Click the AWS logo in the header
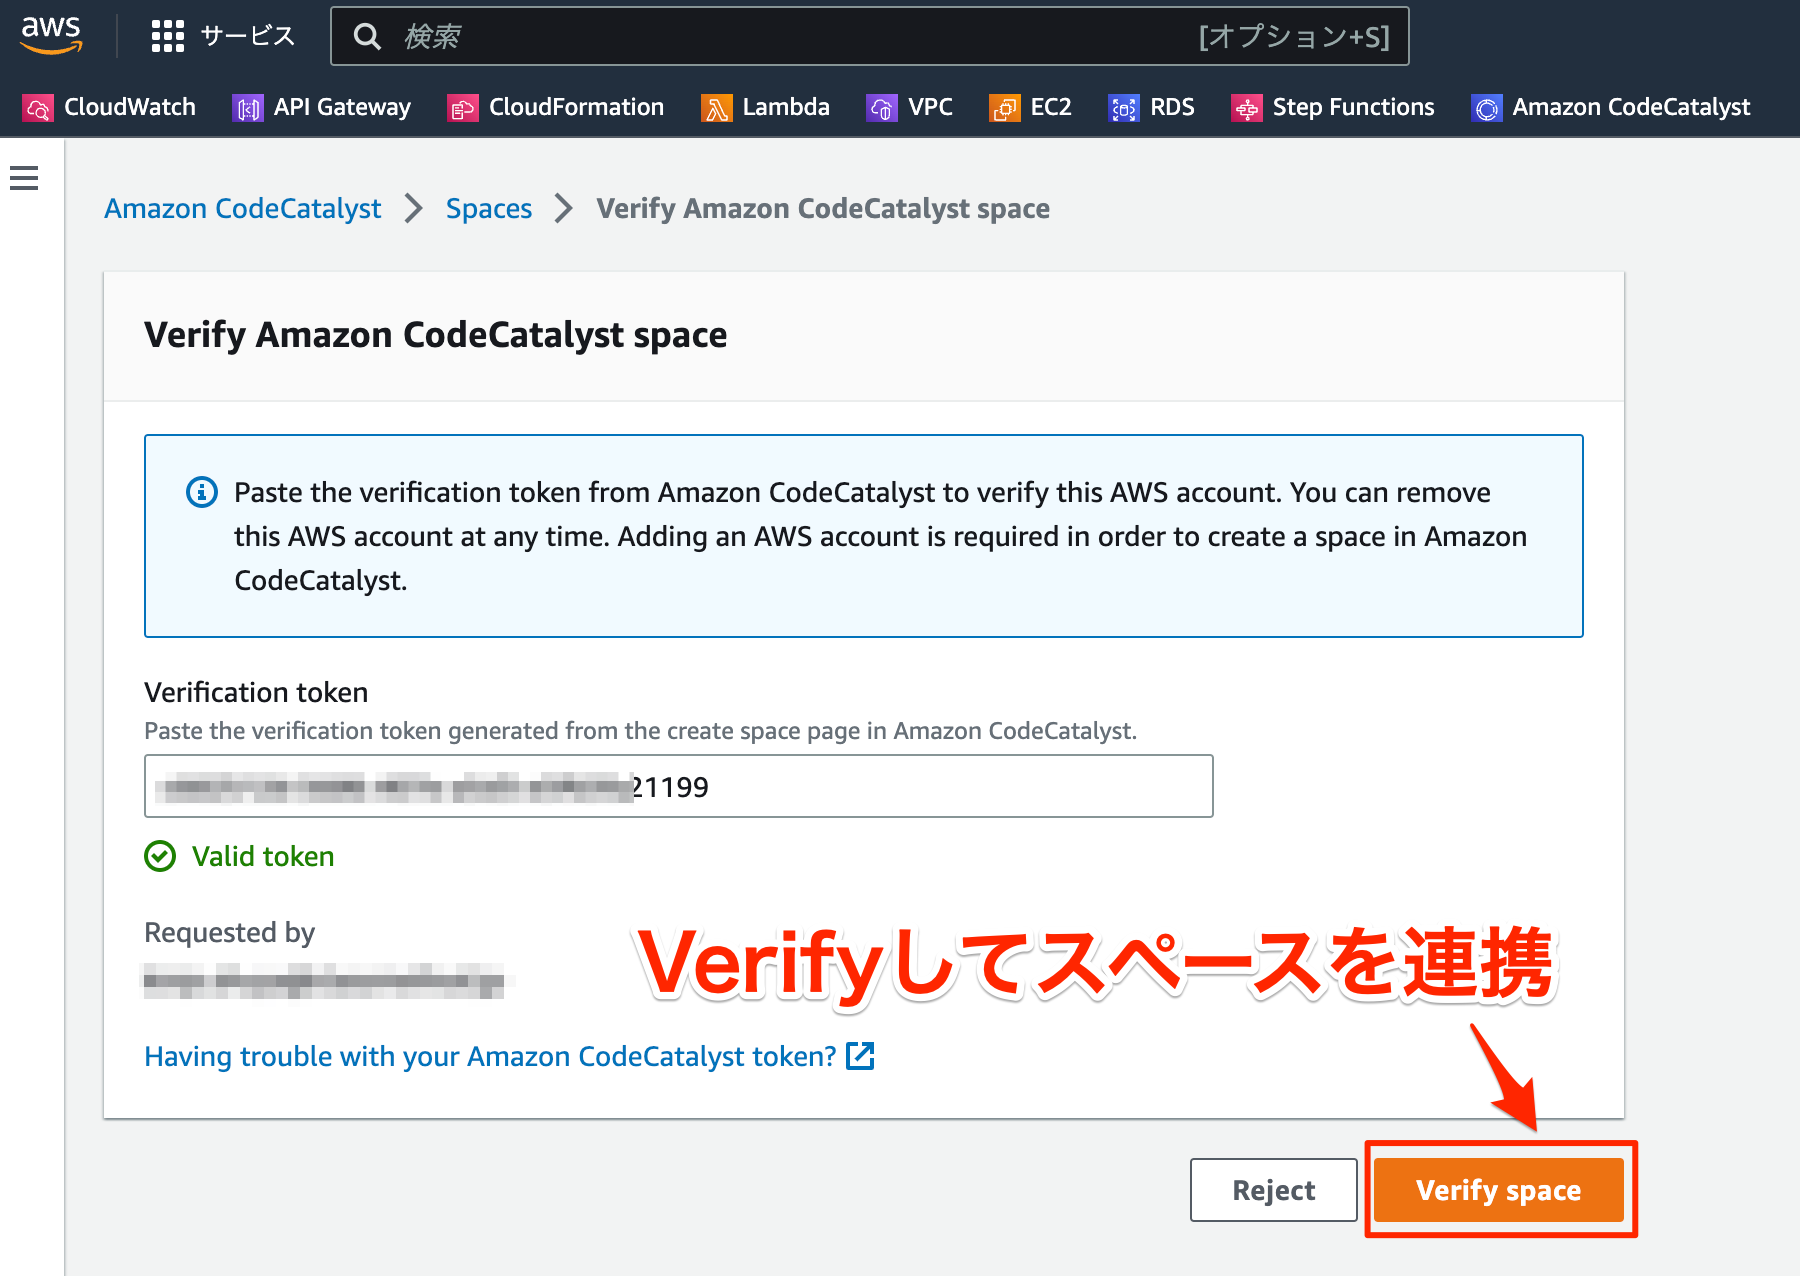 (50, 33)
